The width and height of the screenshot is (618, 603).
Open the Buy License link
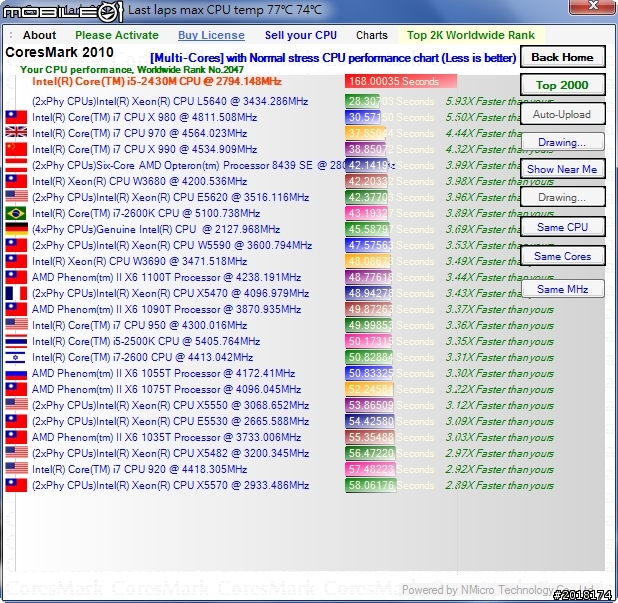(211, 35)
